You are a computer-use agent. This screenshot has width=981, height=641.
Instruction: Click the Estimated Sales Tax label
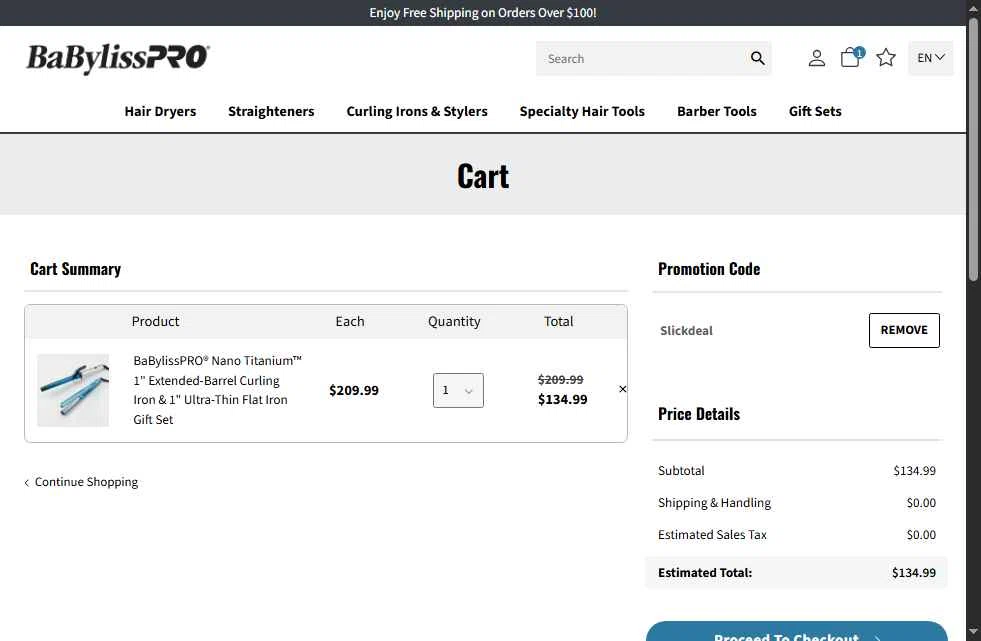coord(712,535)
